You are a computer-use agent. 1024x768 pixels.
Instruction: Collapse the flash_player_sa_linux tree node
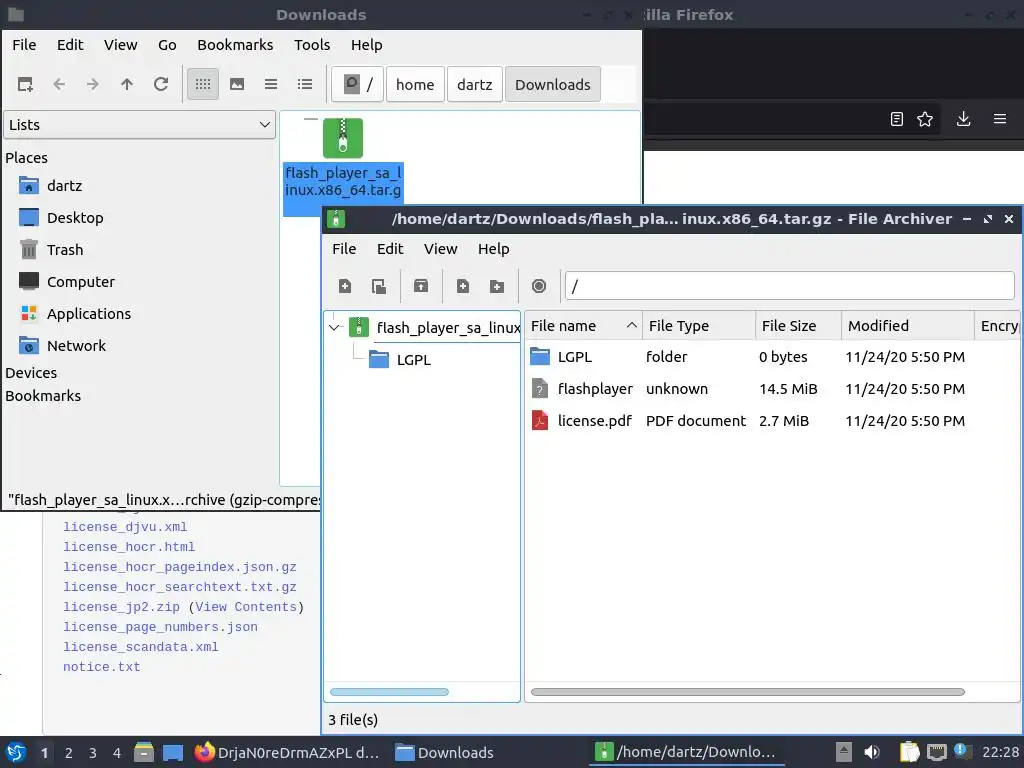(334, 327)
